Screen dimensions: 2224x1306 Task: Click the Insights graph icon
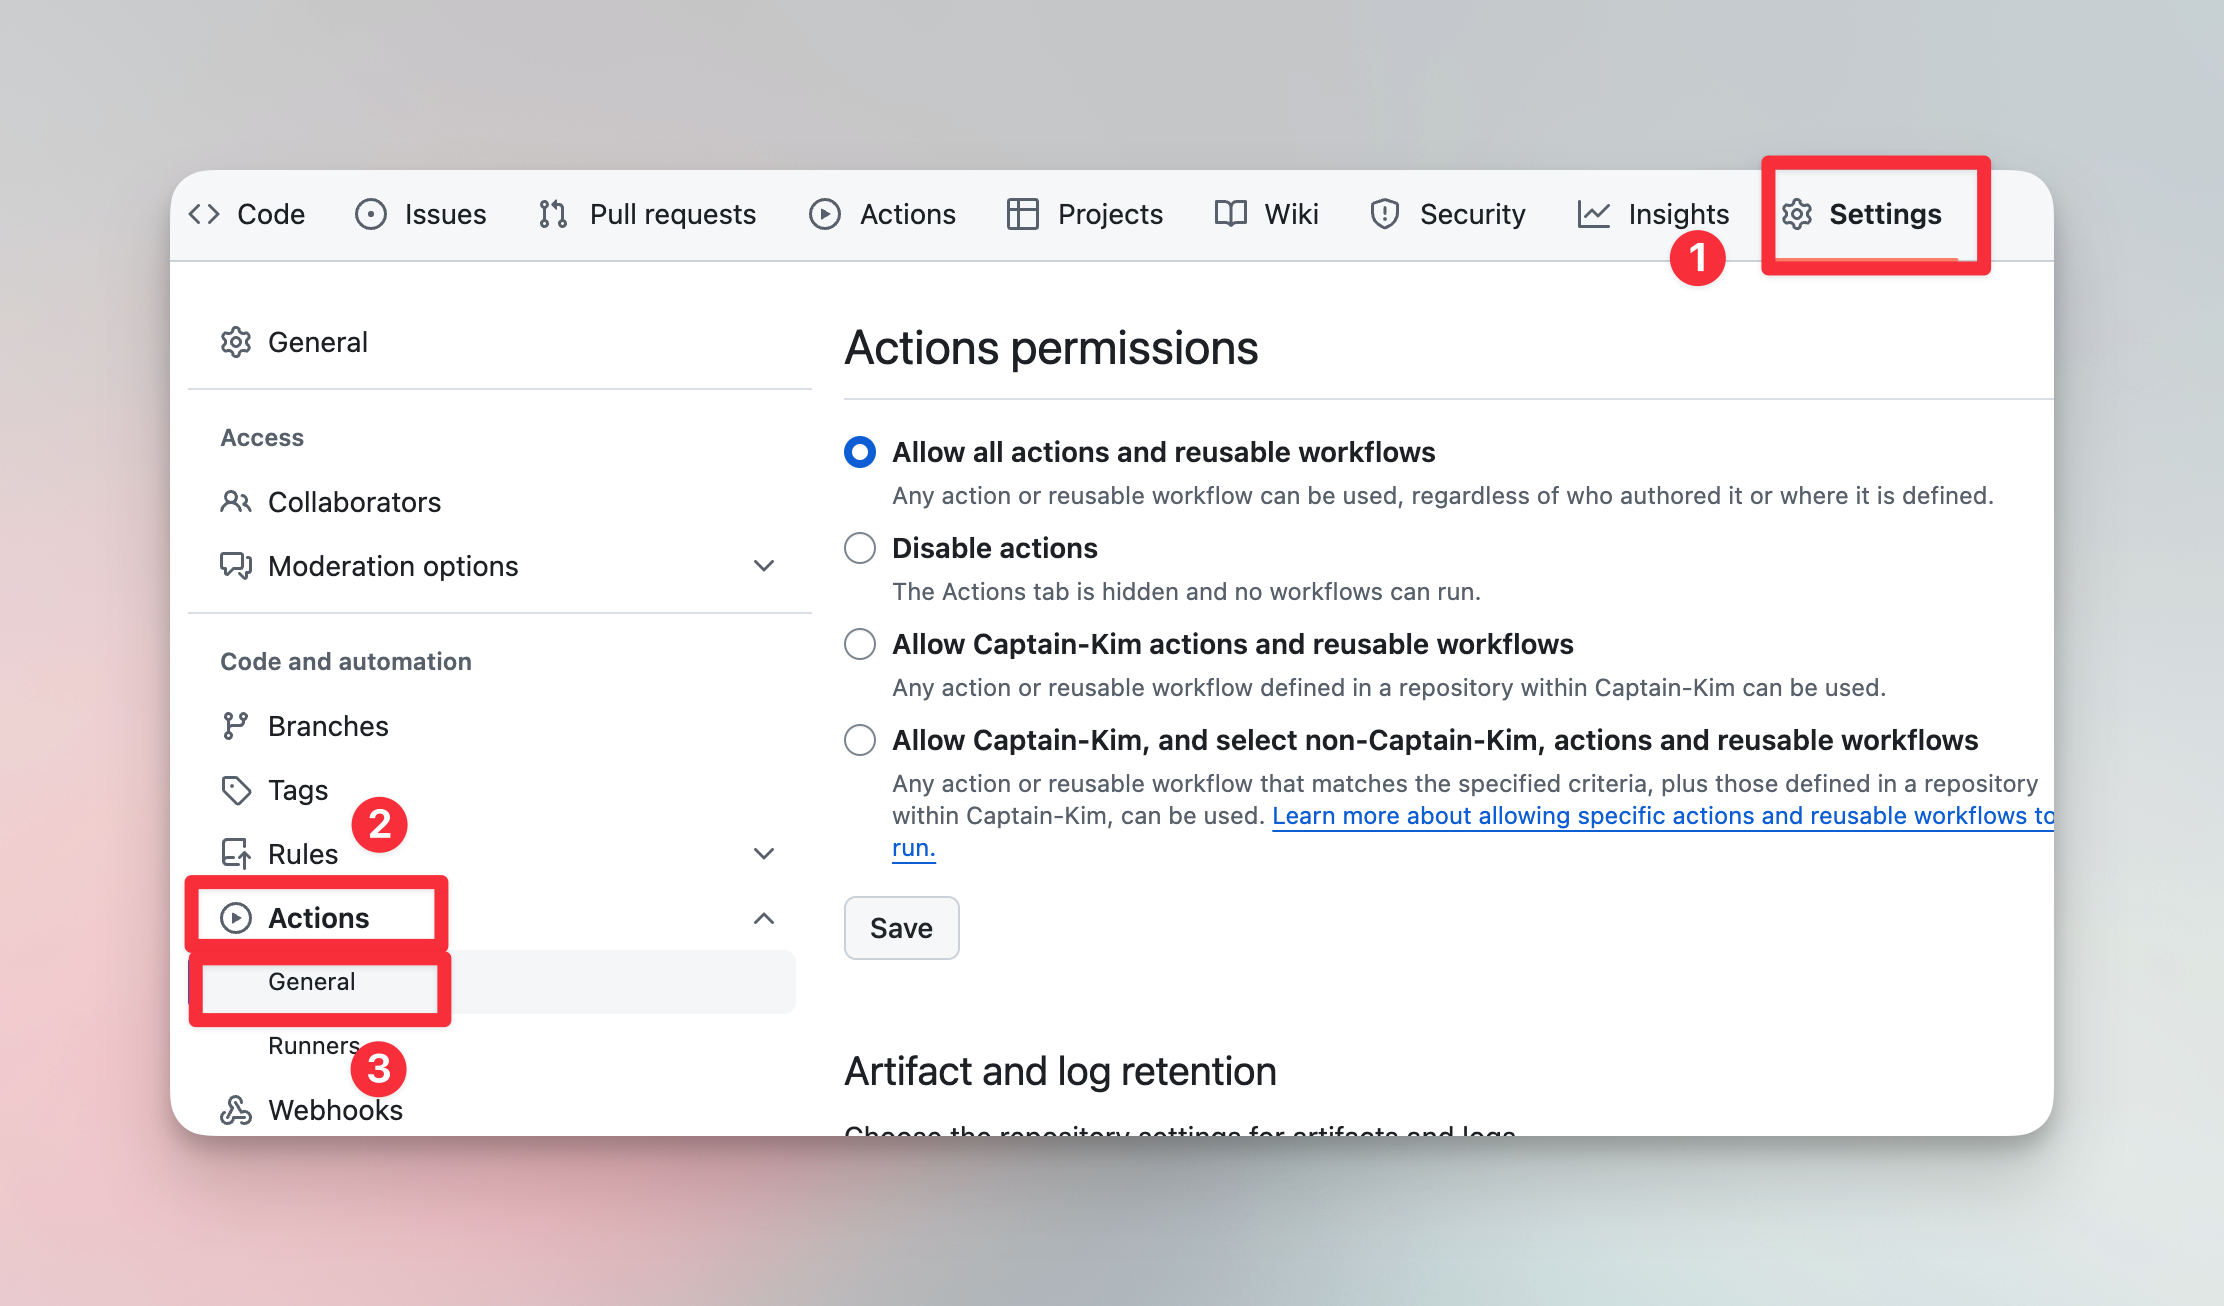click(x=1594, y=214)
